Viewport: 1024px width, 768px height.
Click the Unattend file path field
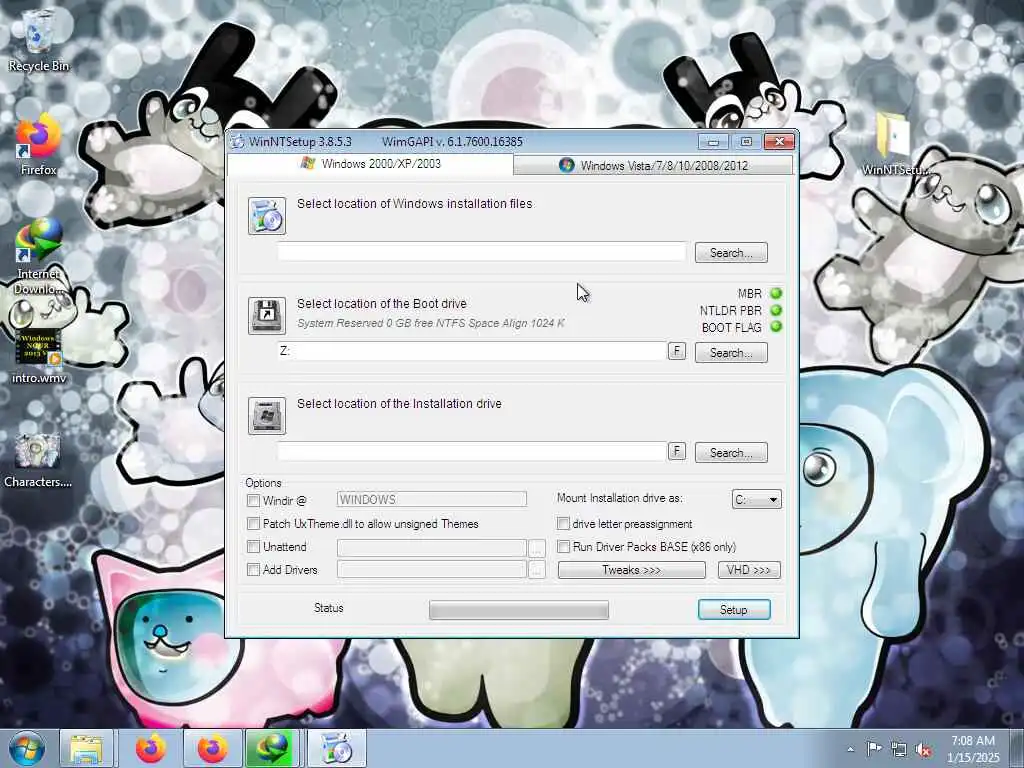(432, 547)
